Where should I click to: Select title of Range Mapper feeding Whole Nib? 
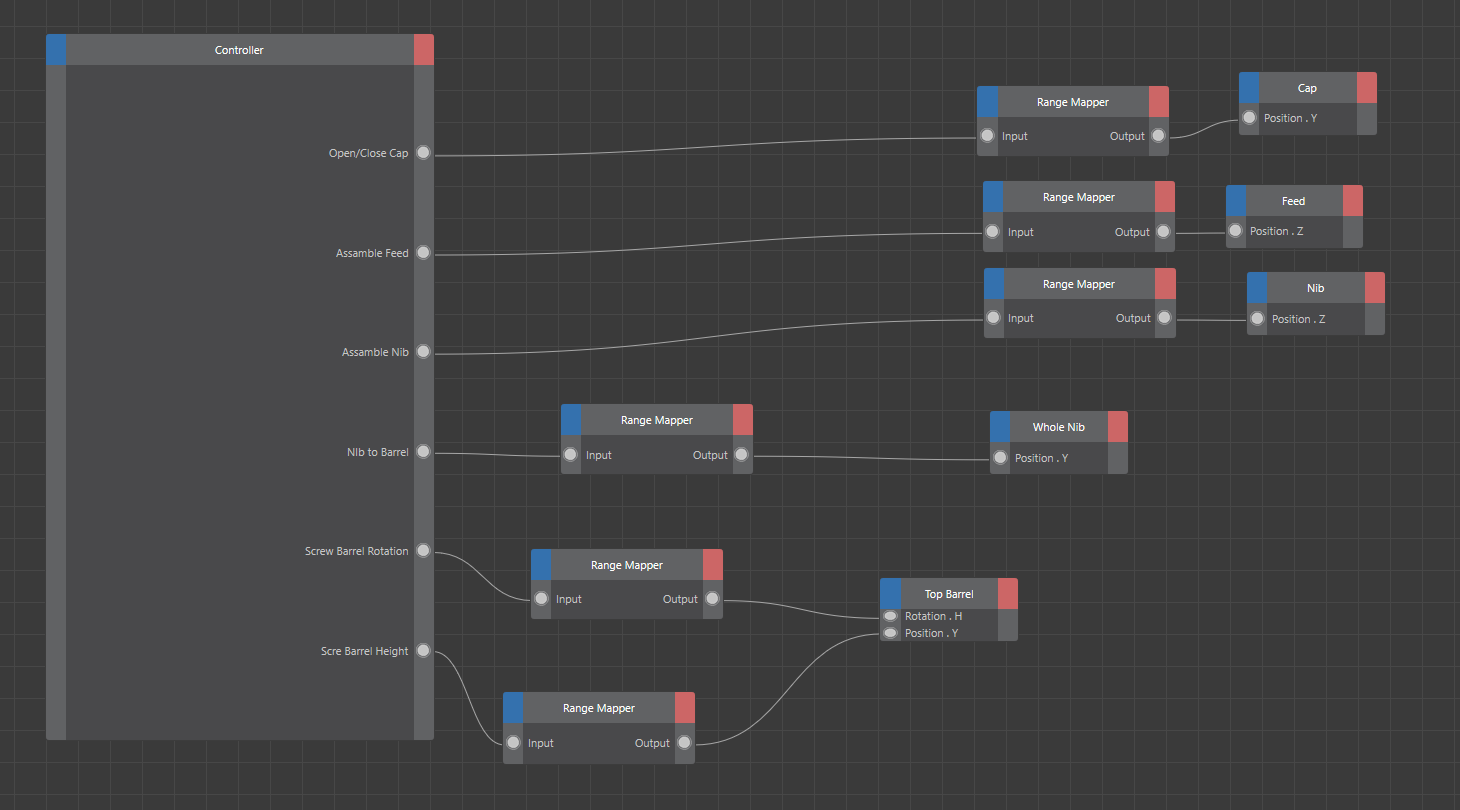[657, 420]
